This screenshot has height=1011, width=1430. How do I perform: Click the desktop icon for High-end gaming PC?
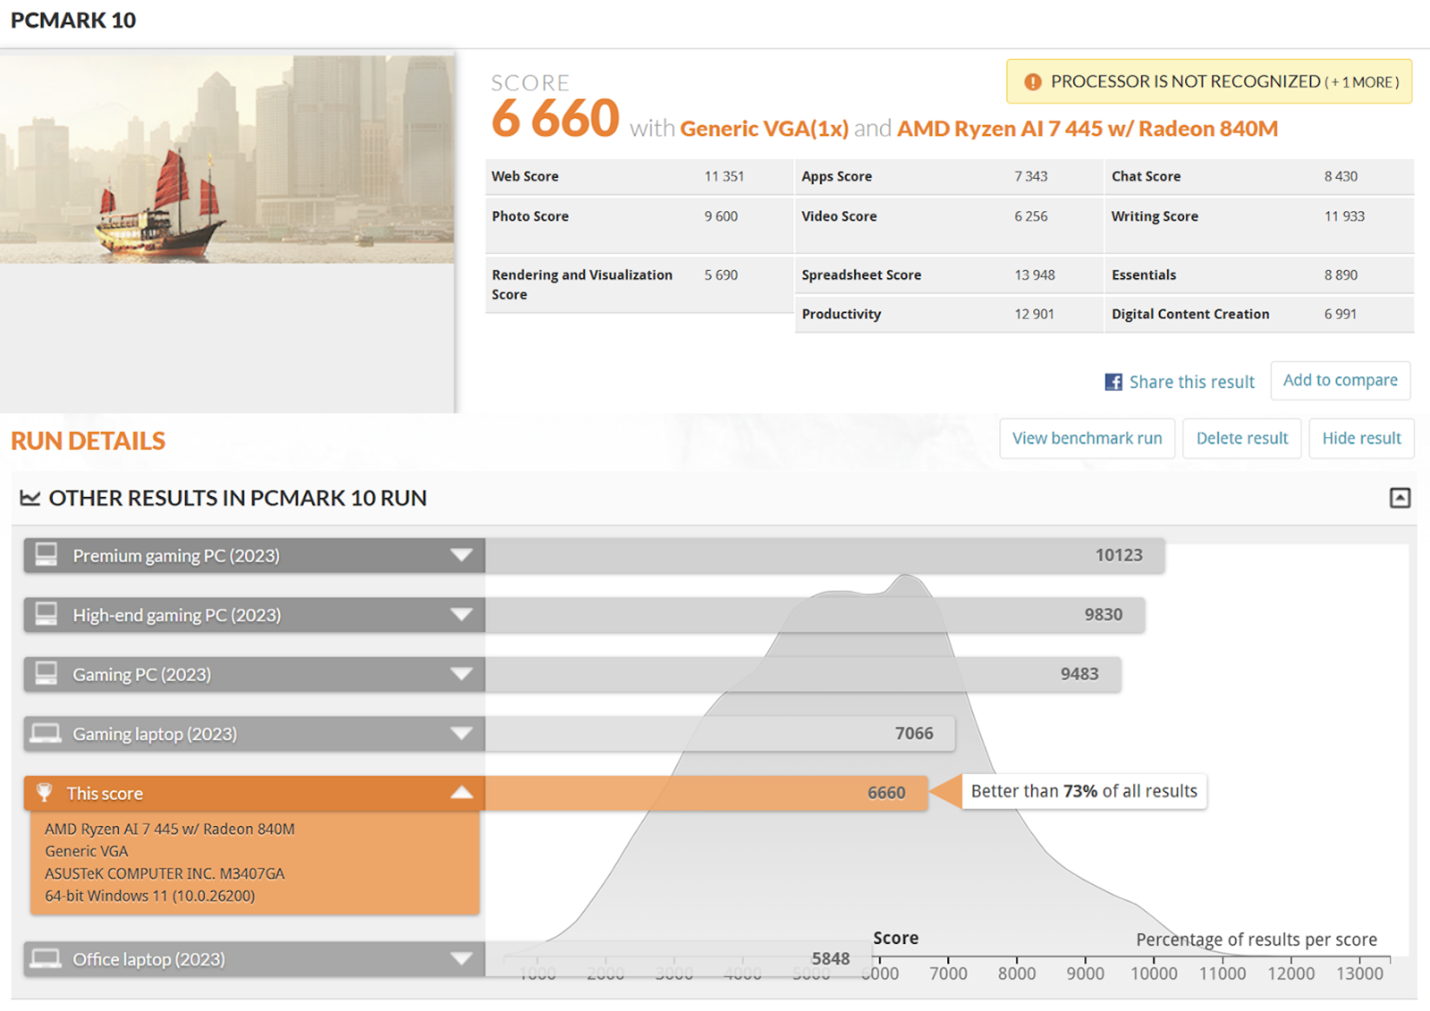pos(46,615)
